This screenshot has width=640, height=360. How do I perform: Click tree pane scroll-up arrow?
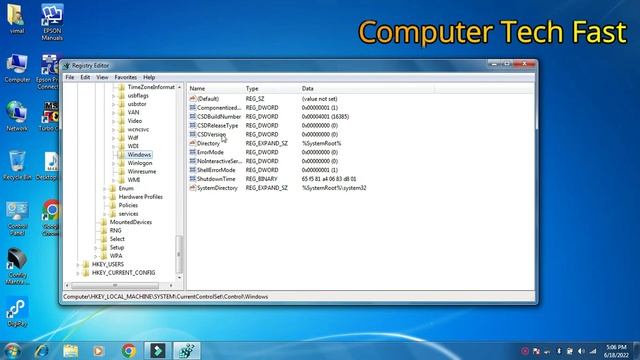tap(179, 87)
